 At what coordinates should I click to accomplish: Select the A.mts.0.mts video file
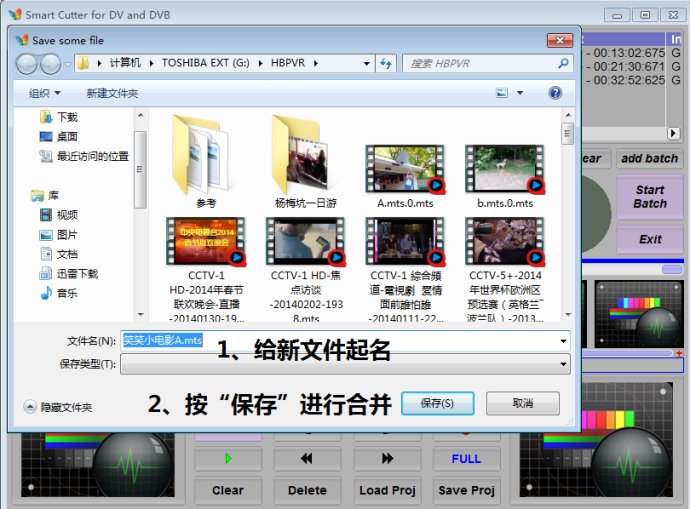point(405,176)
